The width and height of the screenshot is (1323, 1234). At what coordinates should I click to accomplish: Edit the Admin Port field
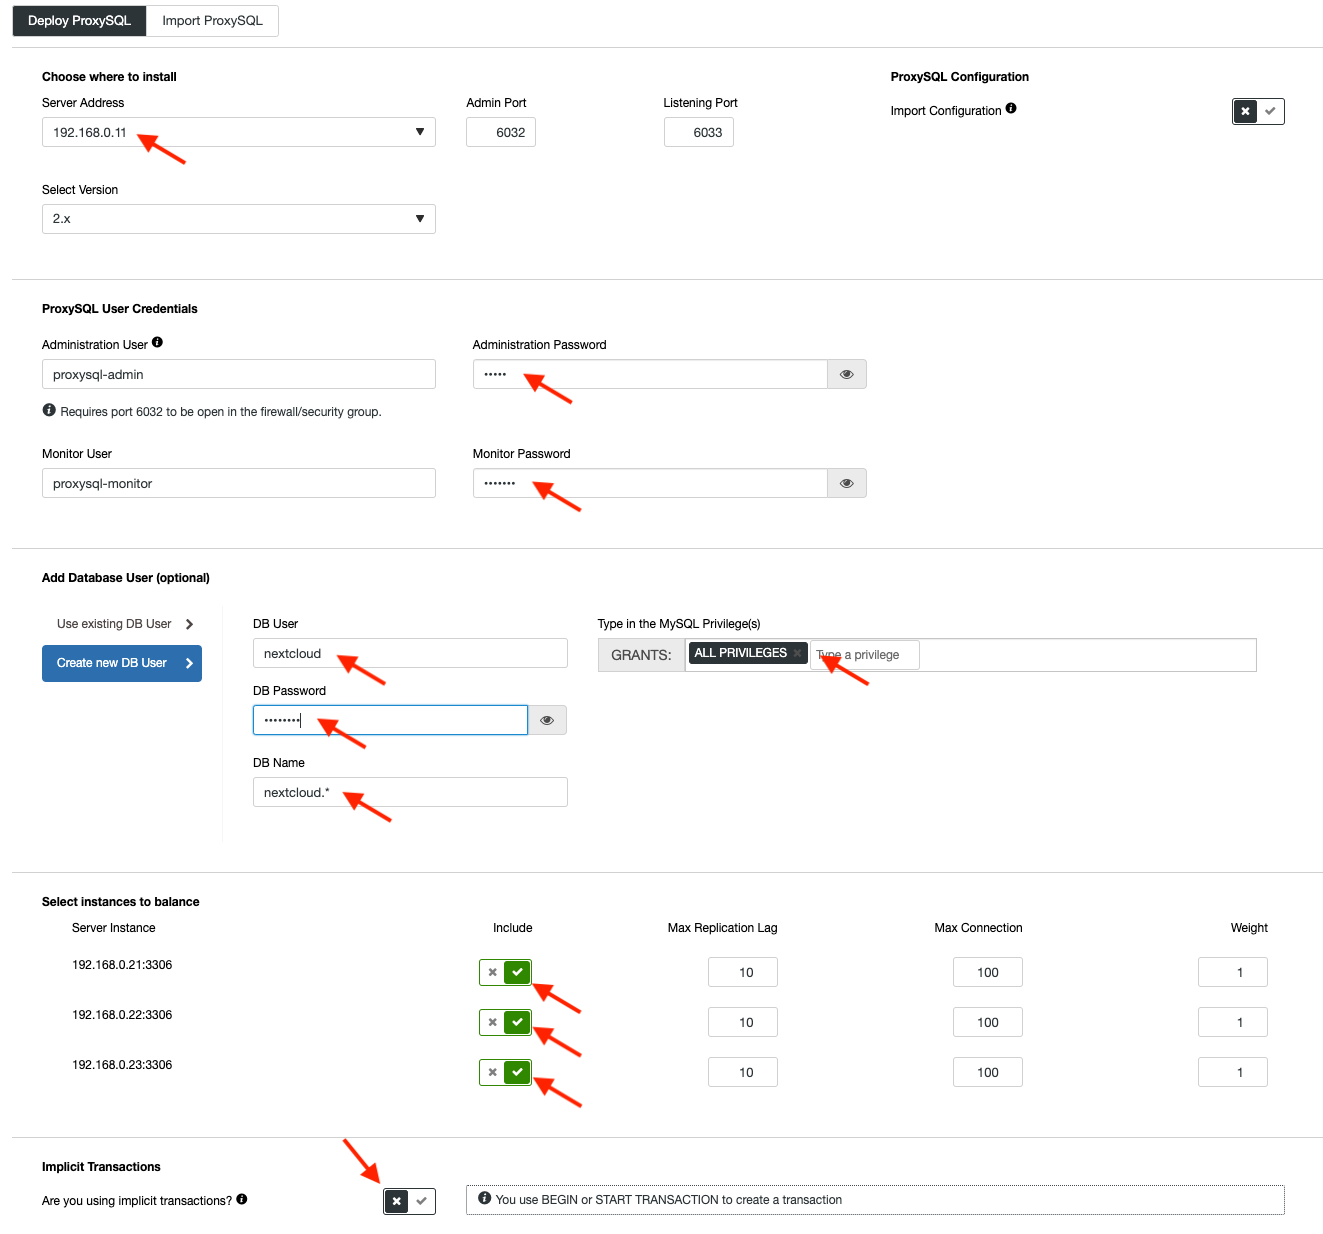pyautogui.click(x=501, y=132)
